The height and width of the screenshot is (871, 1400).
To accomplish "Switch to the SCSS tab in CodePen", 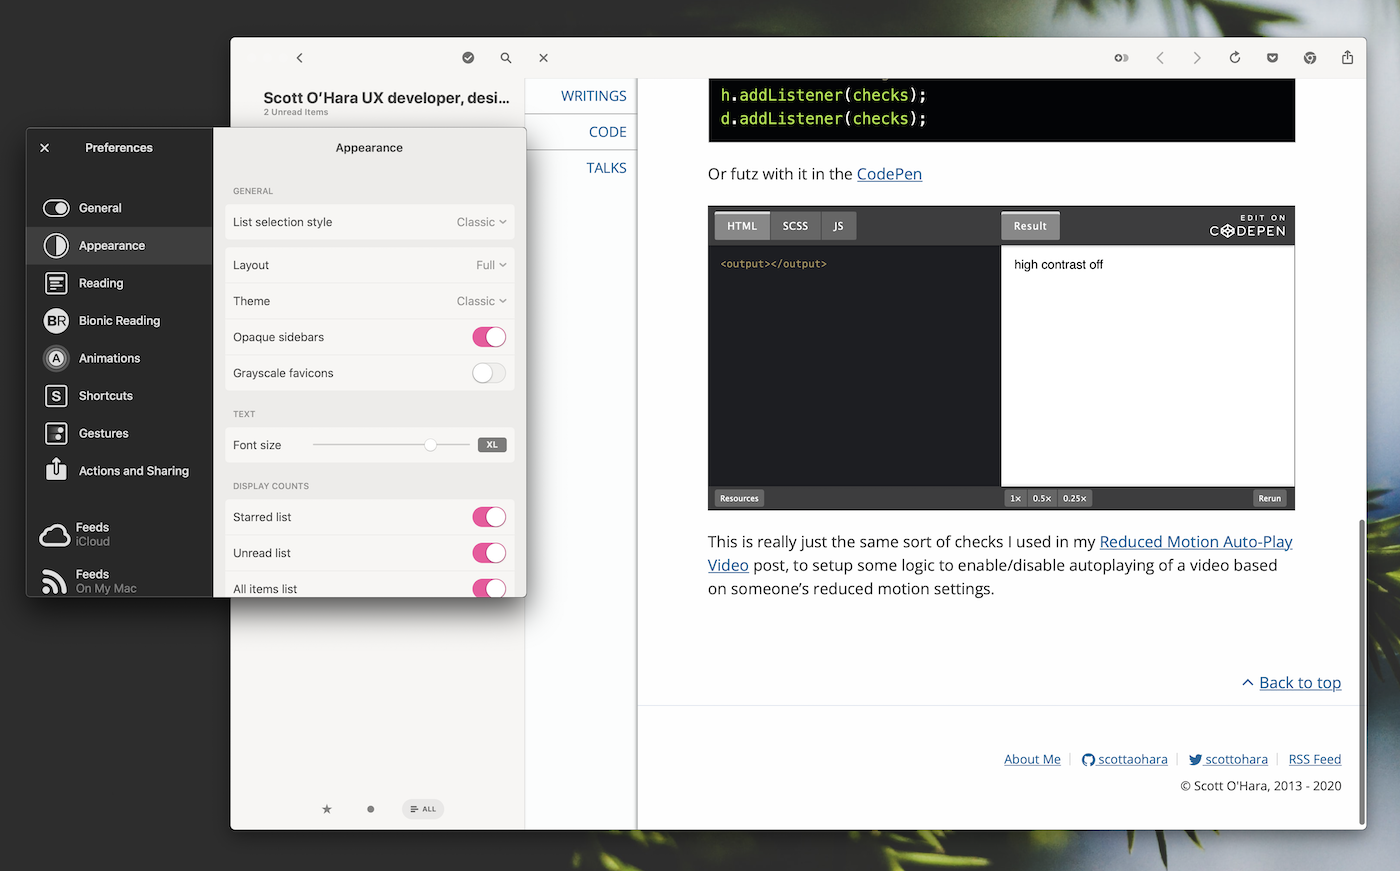I will click(x=796, y=226).
